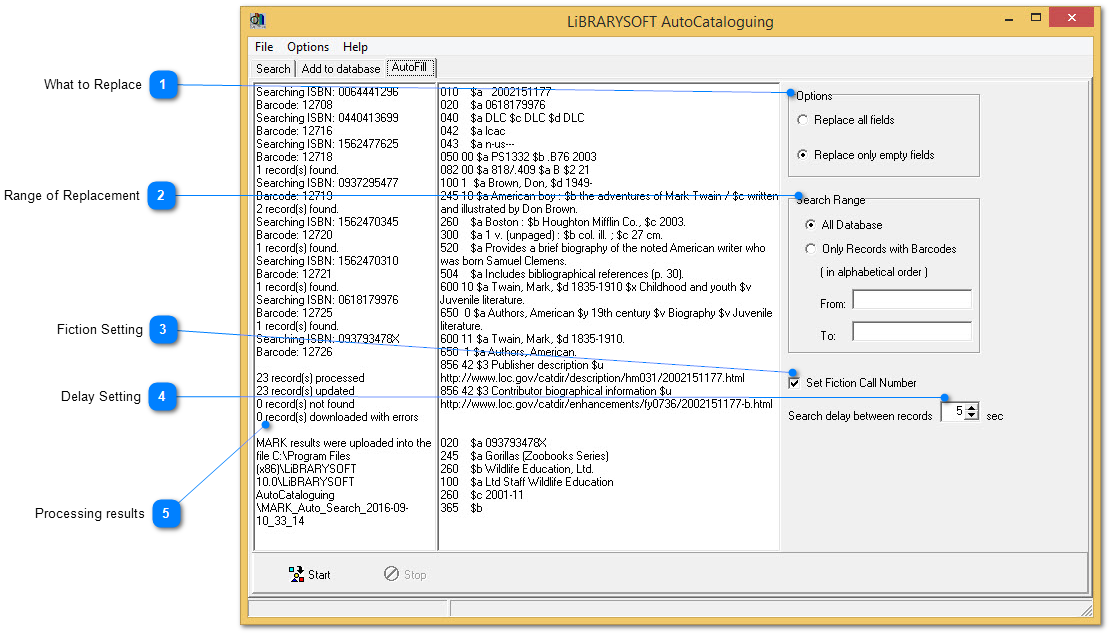Switch to the Search tab
The image size is (1111, 635).
[x=273, y=69]
